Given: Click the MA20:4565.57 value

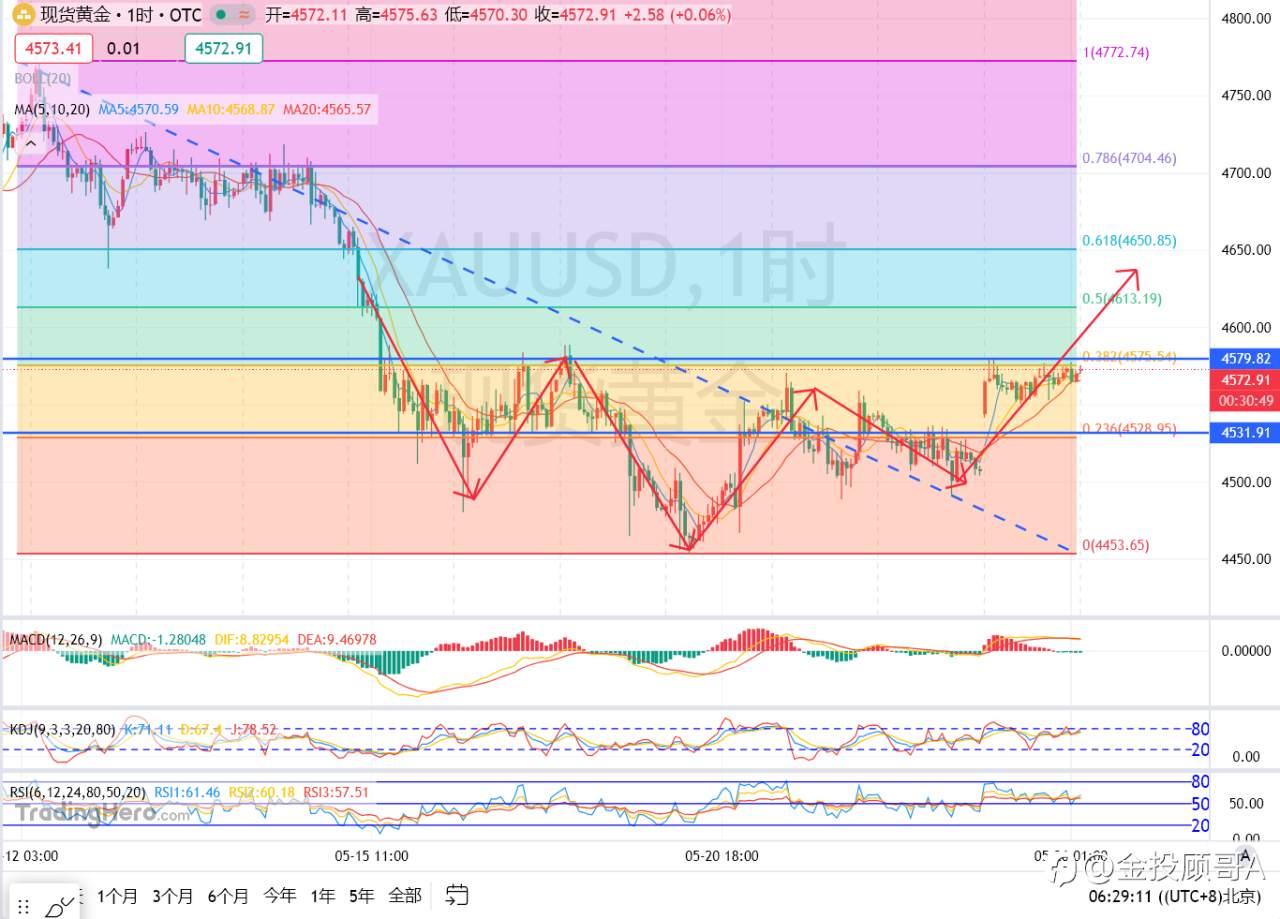Looking at the screenshot, I should tap(326, 109).
